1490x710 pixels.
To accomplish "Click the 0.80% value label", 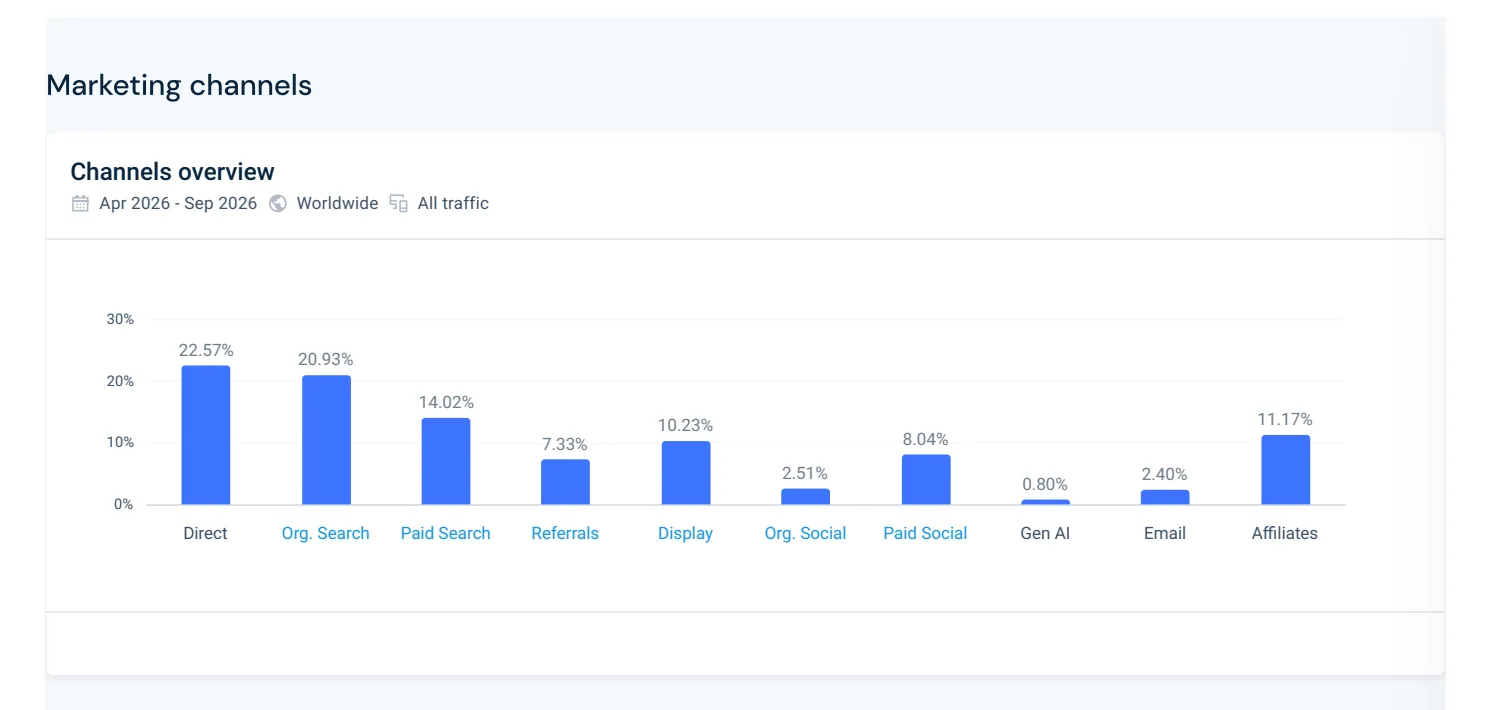I will (1045, 484).
